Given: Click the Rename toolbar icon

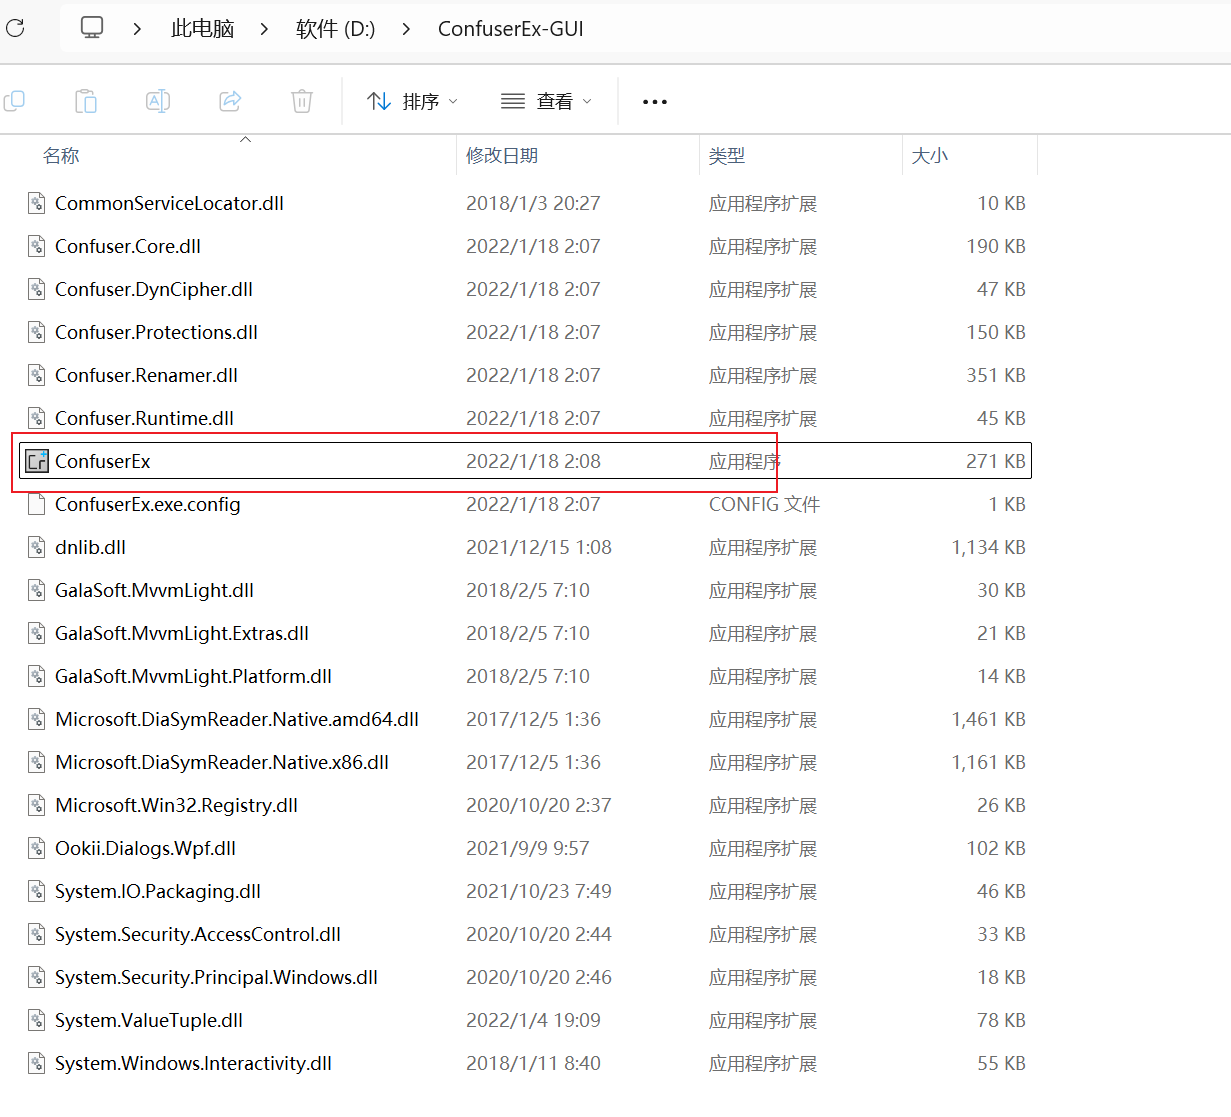Looking at the screenshot, I should (x=158, y=101).
